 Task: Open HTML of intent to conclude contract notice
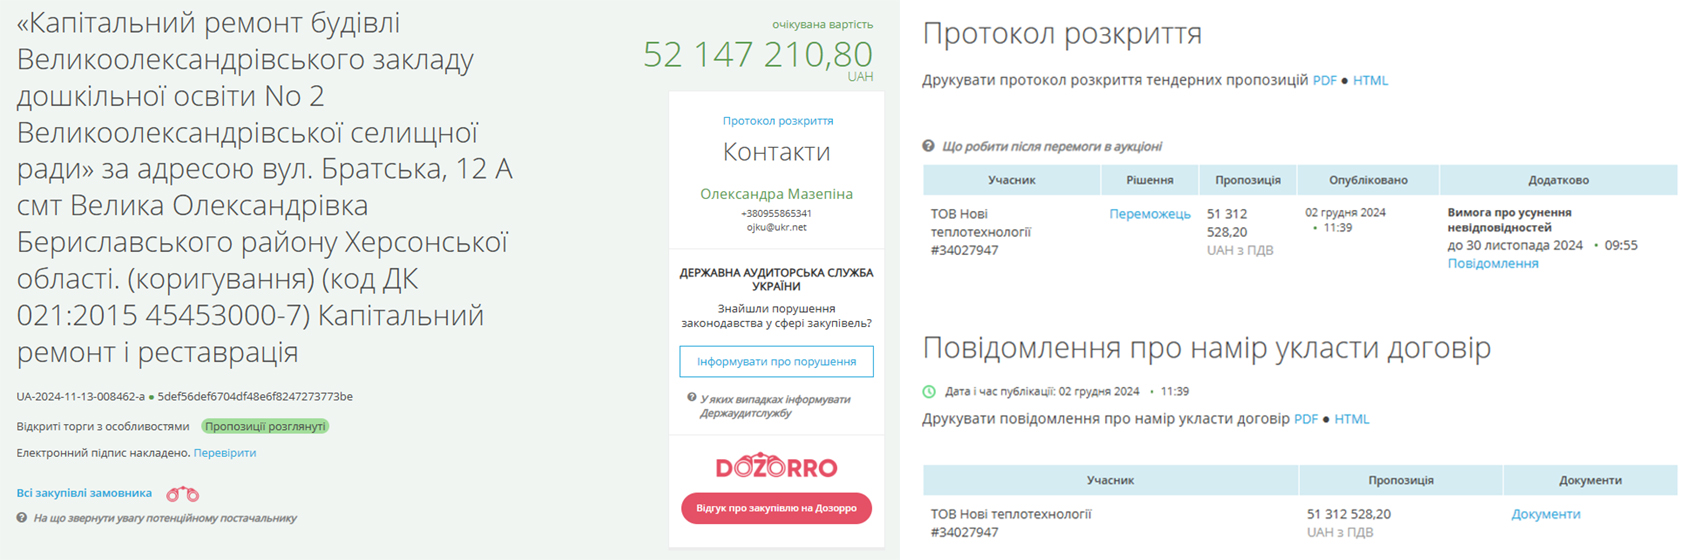click(x=1351, y=419)
